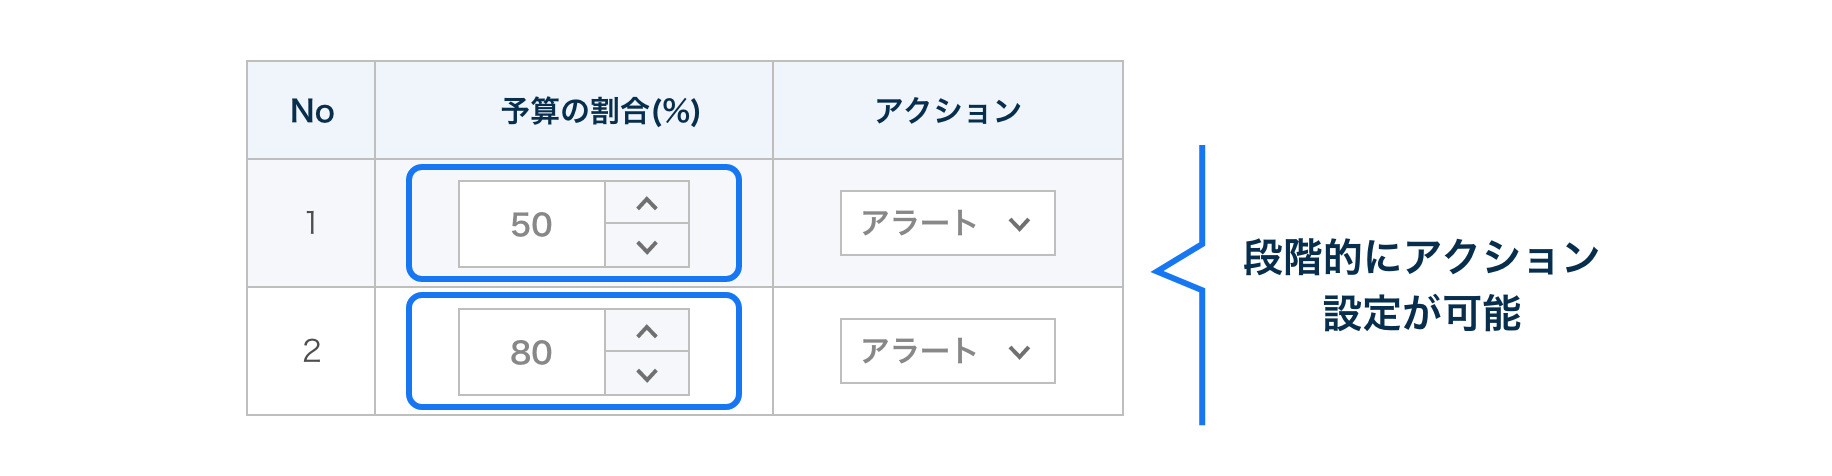Click the budget input field showing 50
1832x476 pixels.
pos(532,224)
